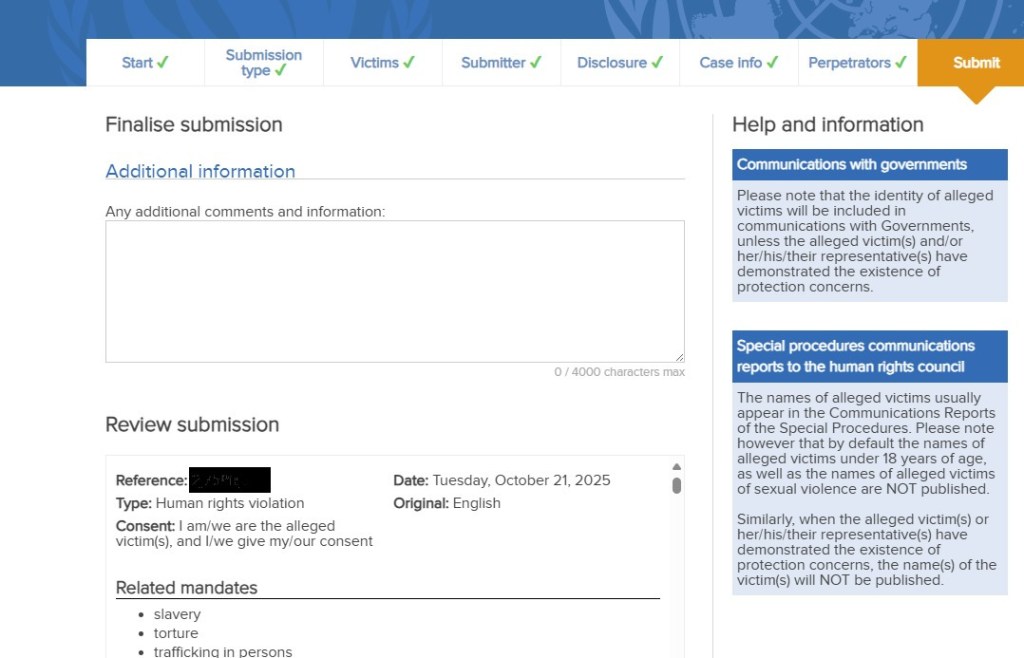The width and height of the screenshot is (1024, 658).
Task: Grab the comments box resize handle
Action: (679, 357)
